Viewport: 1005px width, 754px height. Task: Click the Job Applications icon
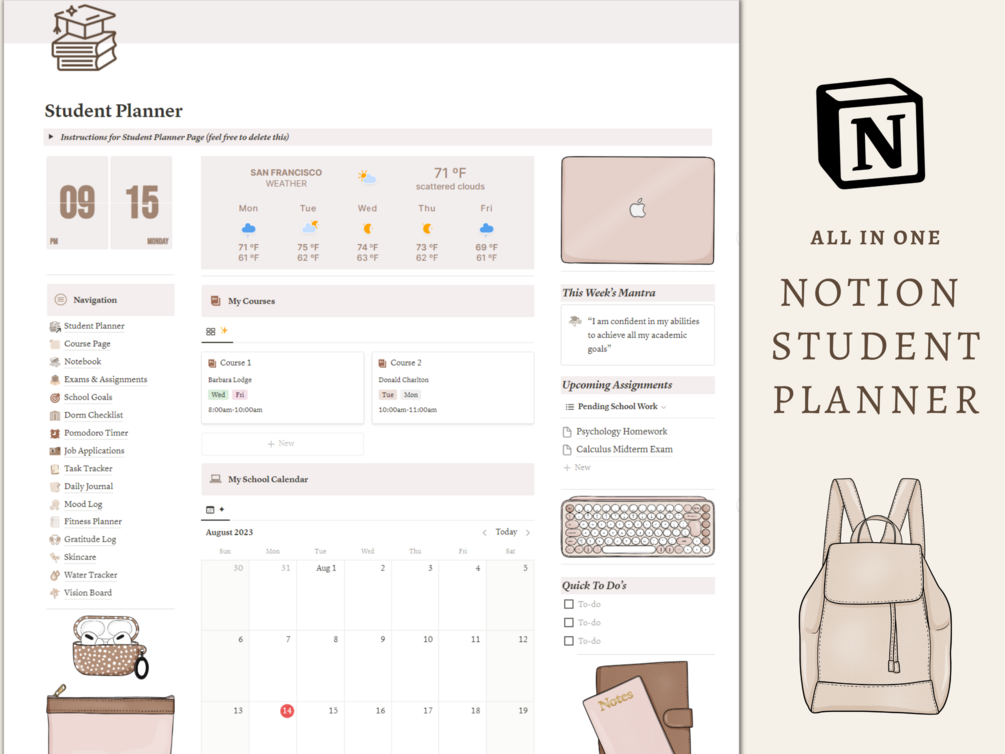pyautogui.click(x=55, y=451)
